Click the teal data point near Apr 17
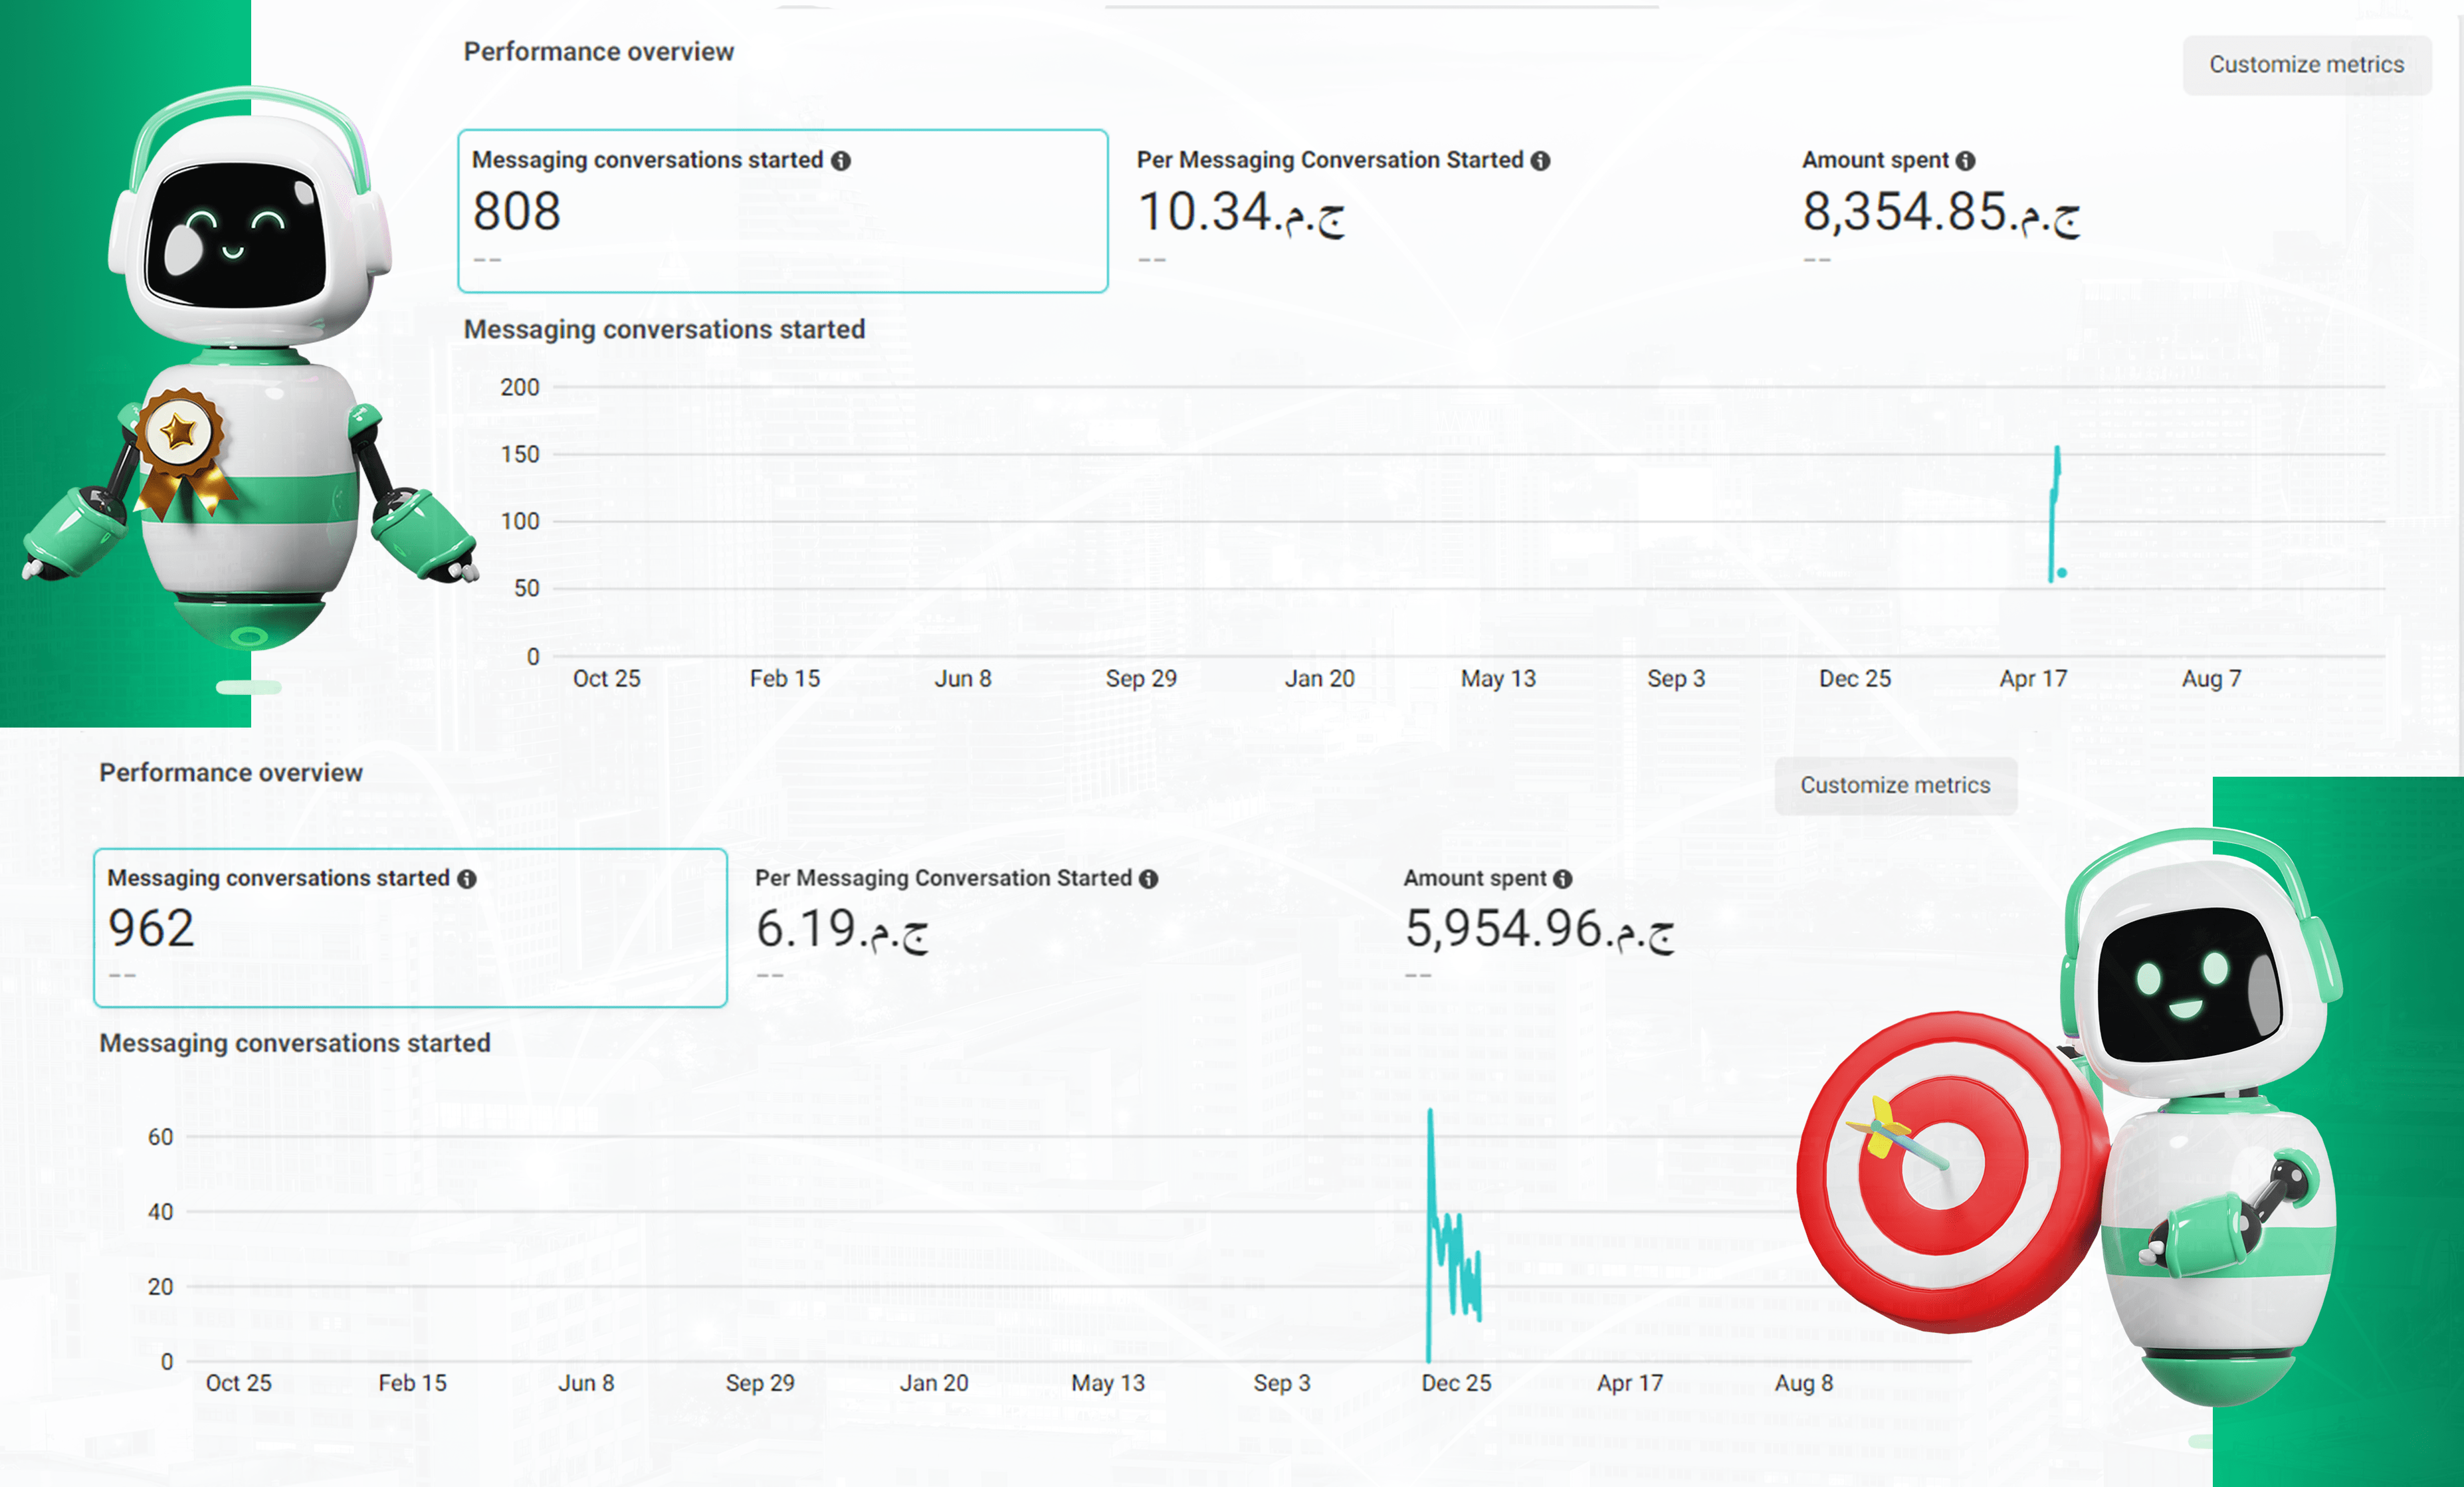The image size is (2464, 1487). tap(2062, 573)
